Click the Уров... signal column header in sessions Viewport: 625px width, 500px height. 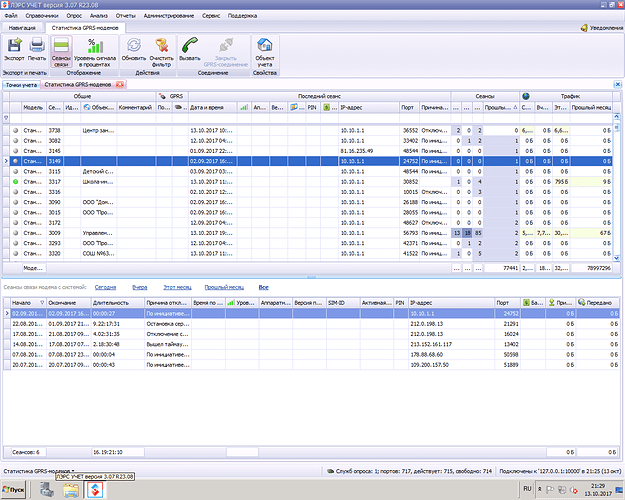(x=242, y=303)
